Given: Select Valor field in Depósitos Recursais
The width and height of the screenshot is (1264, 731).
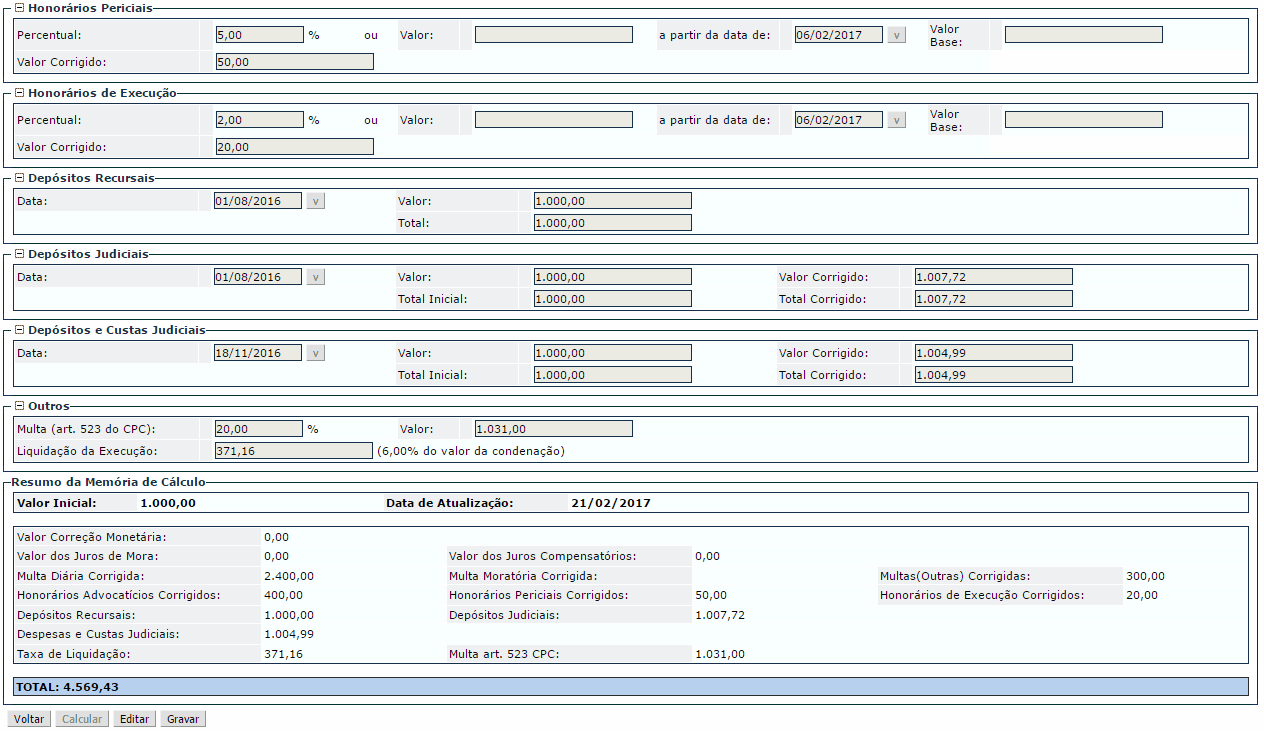Looking at the screenshot, I should pyautogui.click(x=613, y=201).
